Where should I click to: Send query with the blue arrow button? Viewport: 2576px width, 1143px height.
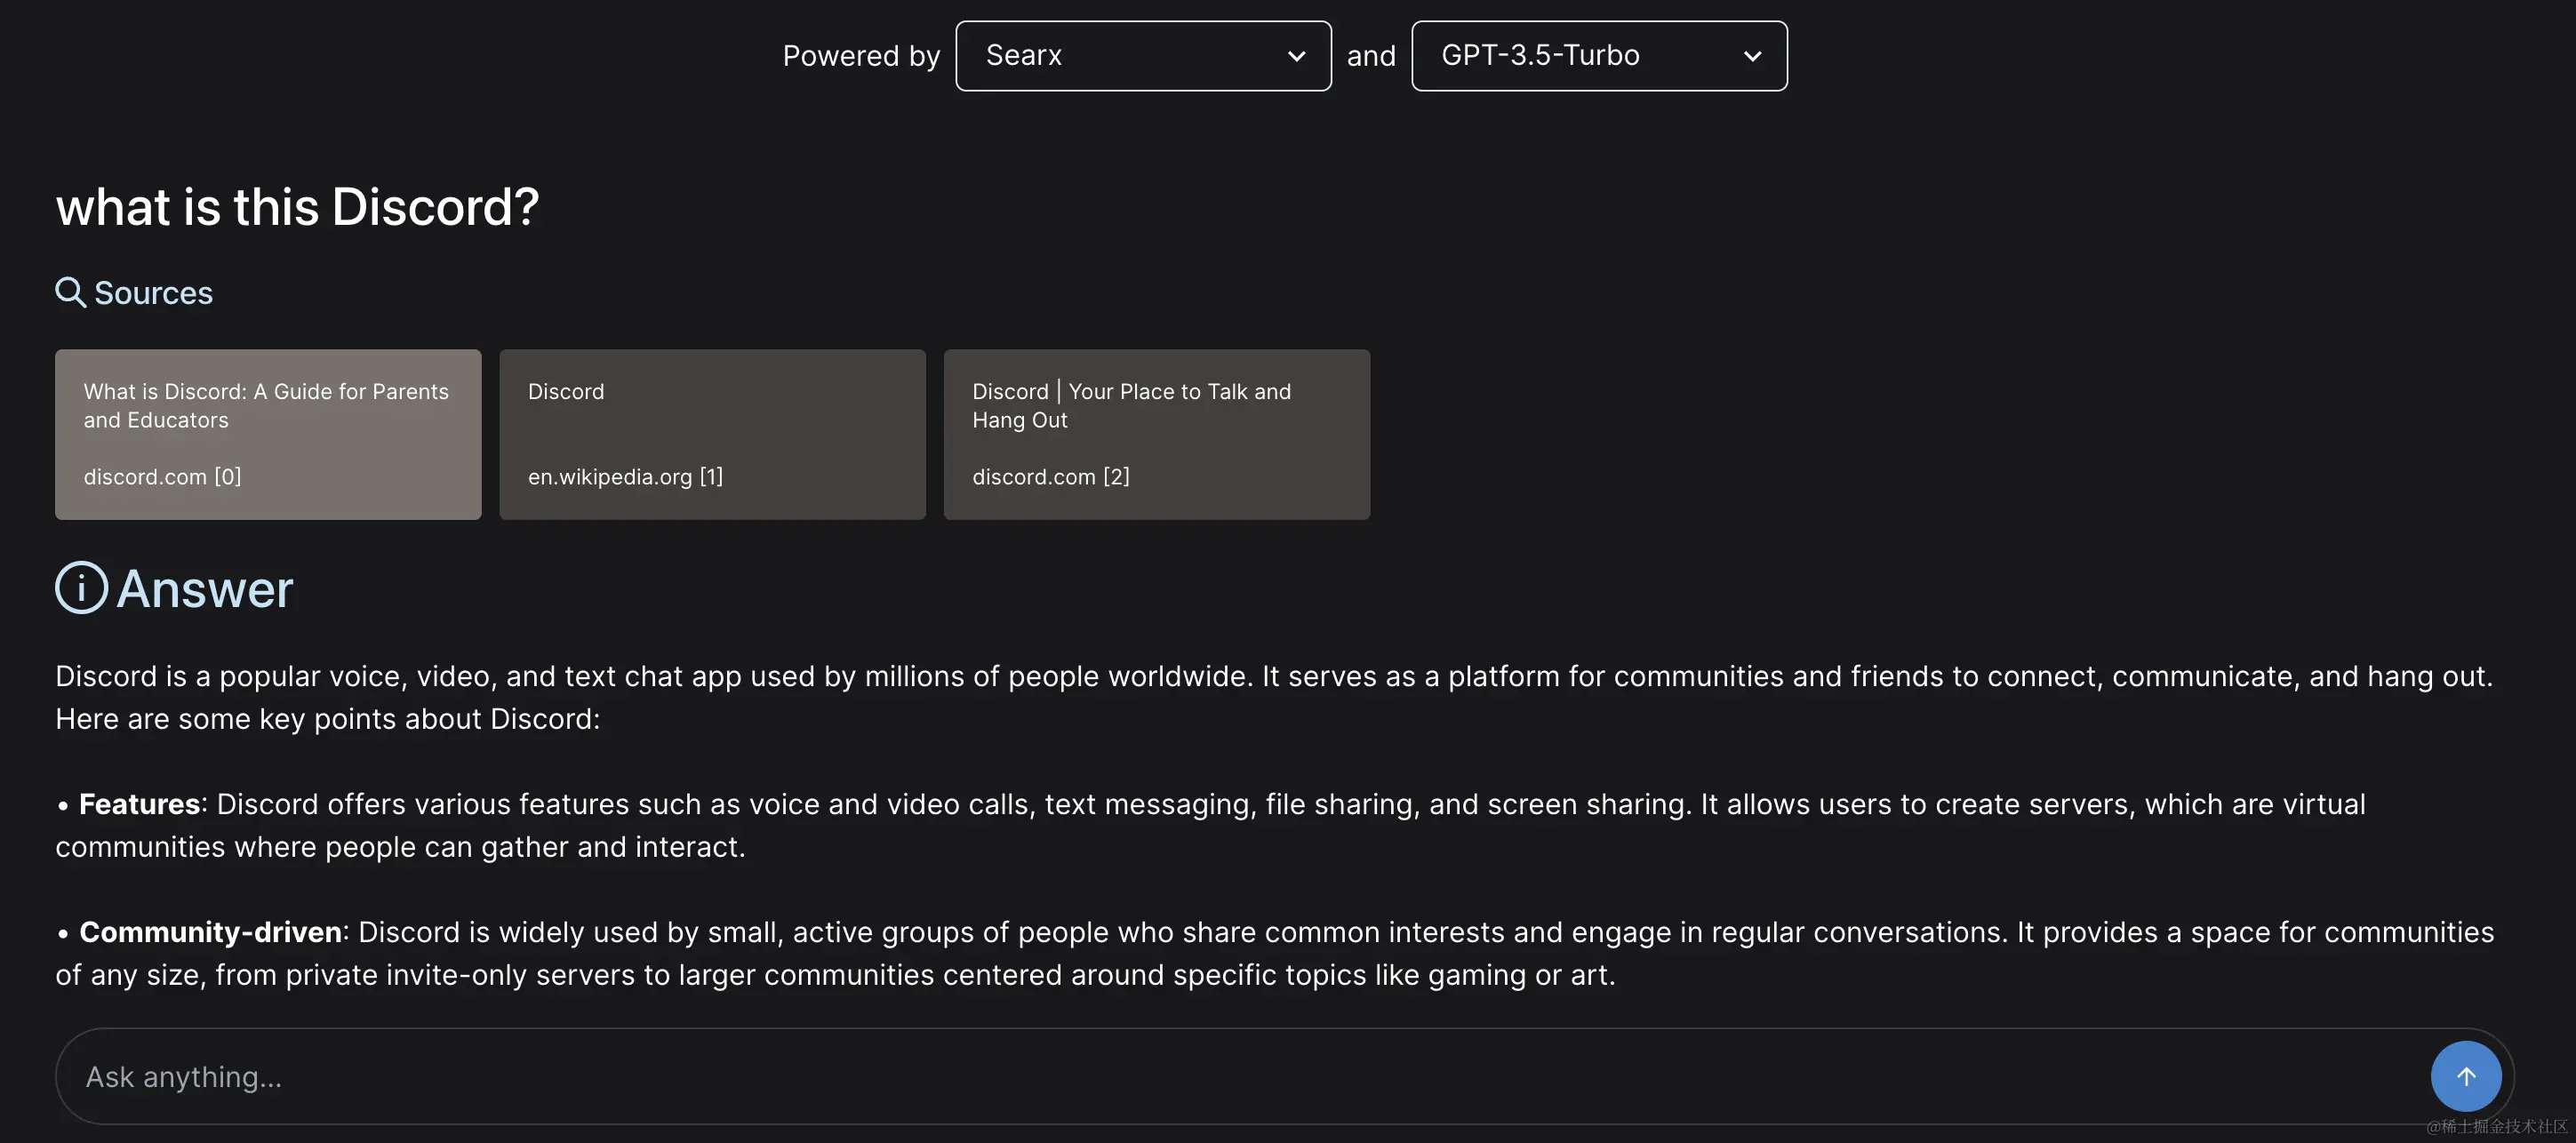click(x=2466, y=1076)
